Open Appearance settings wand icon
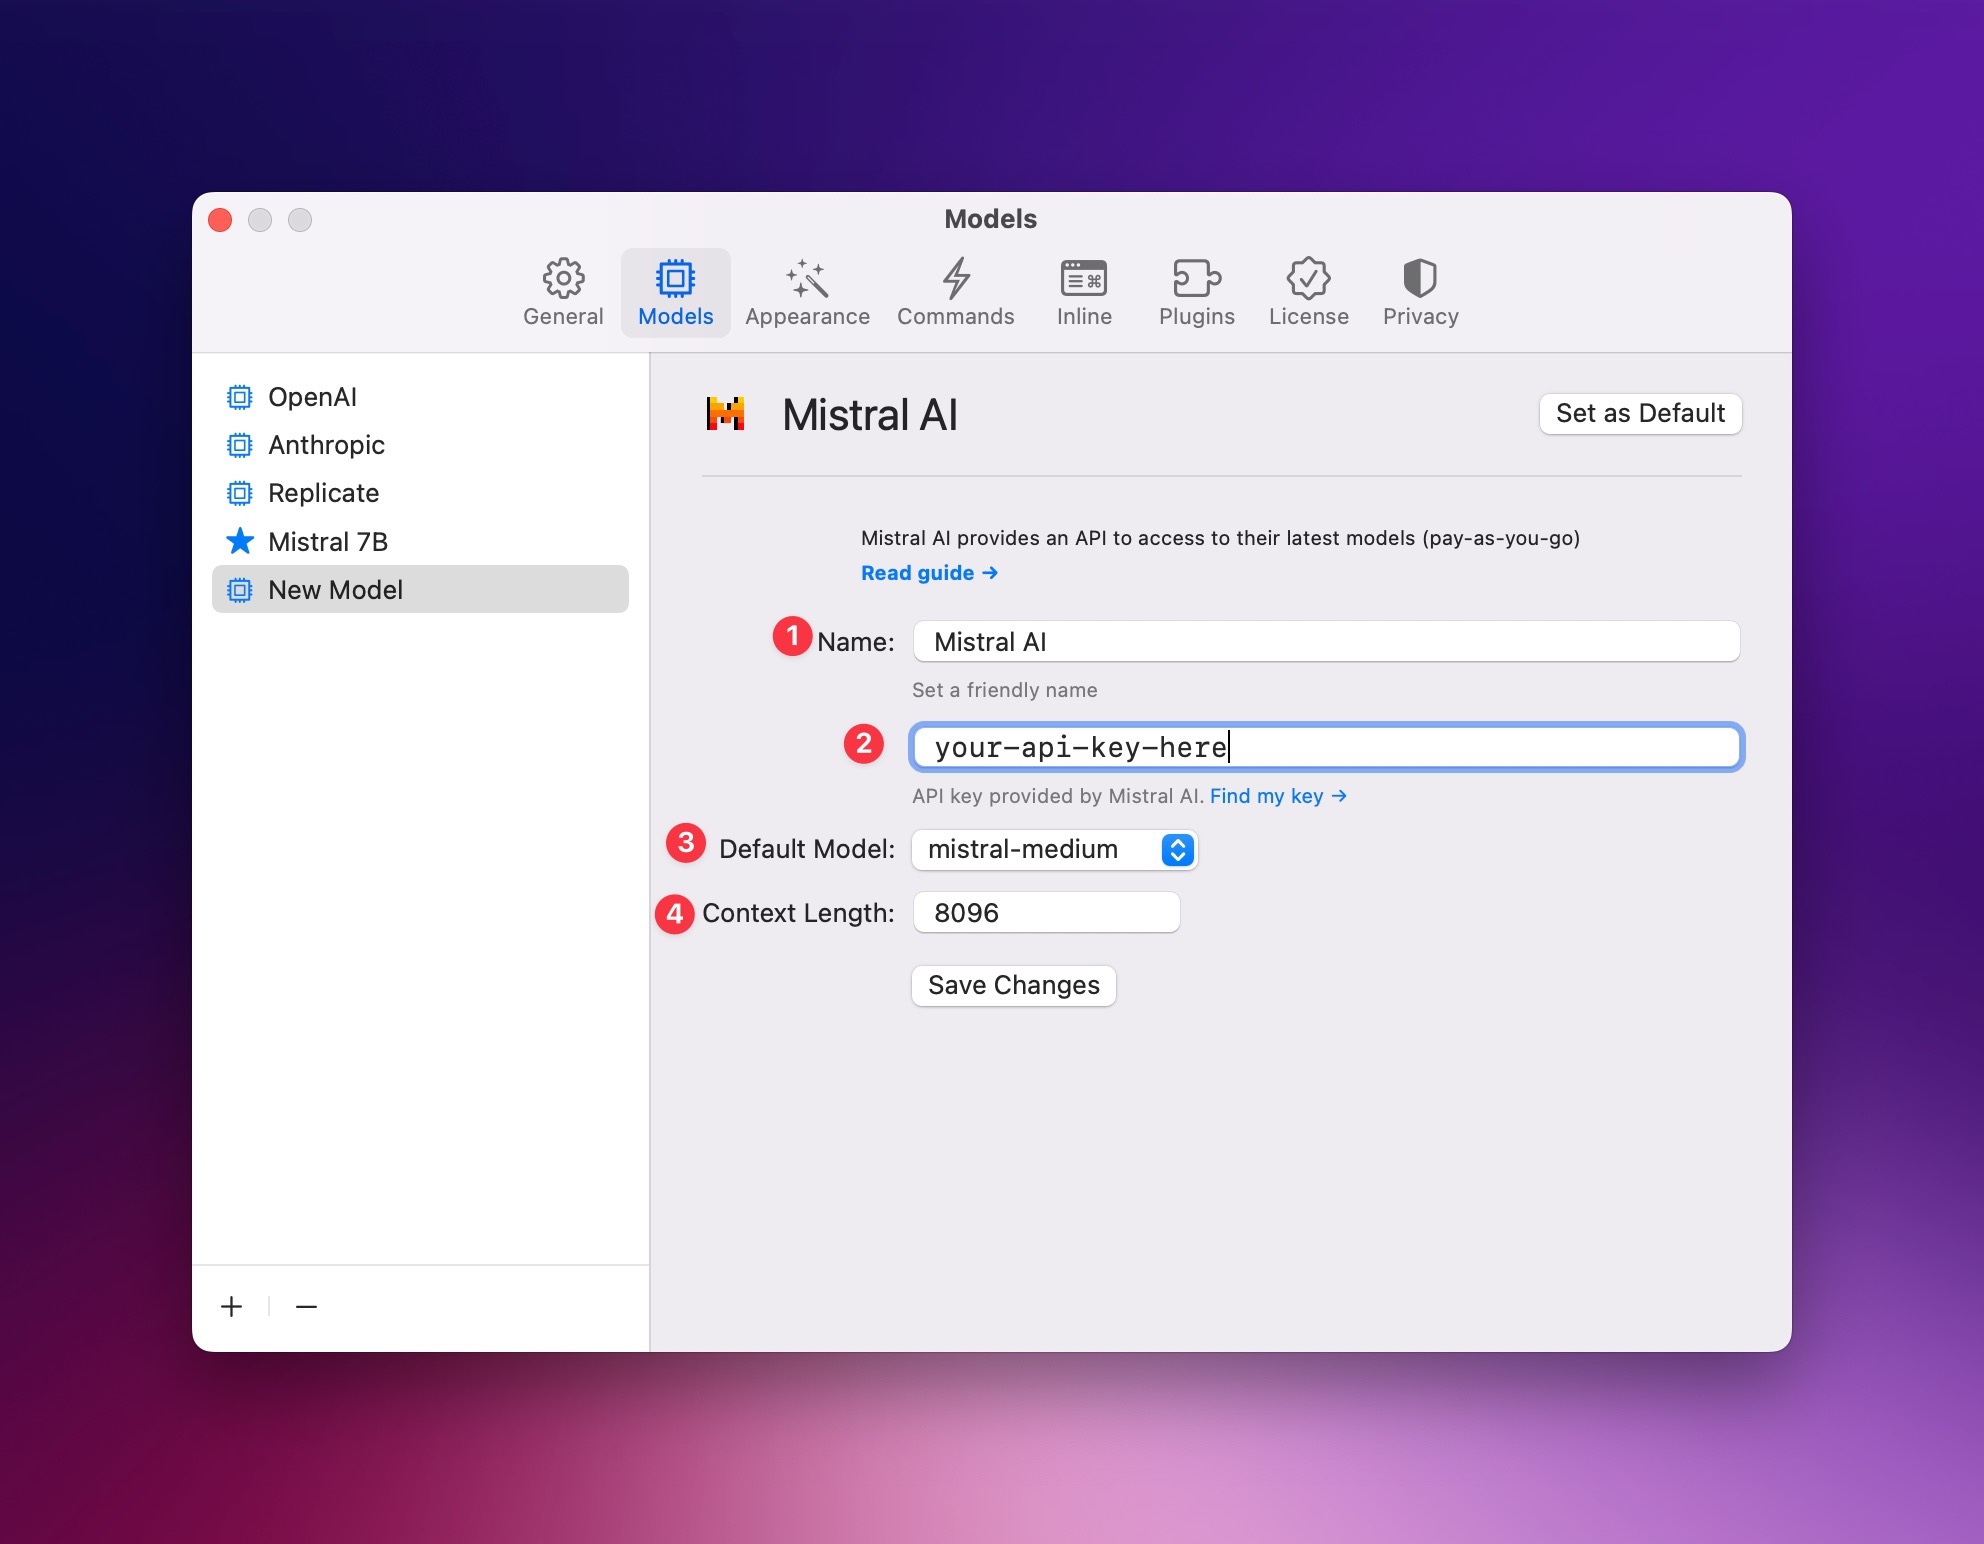The image size is (1984, 1544). pos(807,279)
